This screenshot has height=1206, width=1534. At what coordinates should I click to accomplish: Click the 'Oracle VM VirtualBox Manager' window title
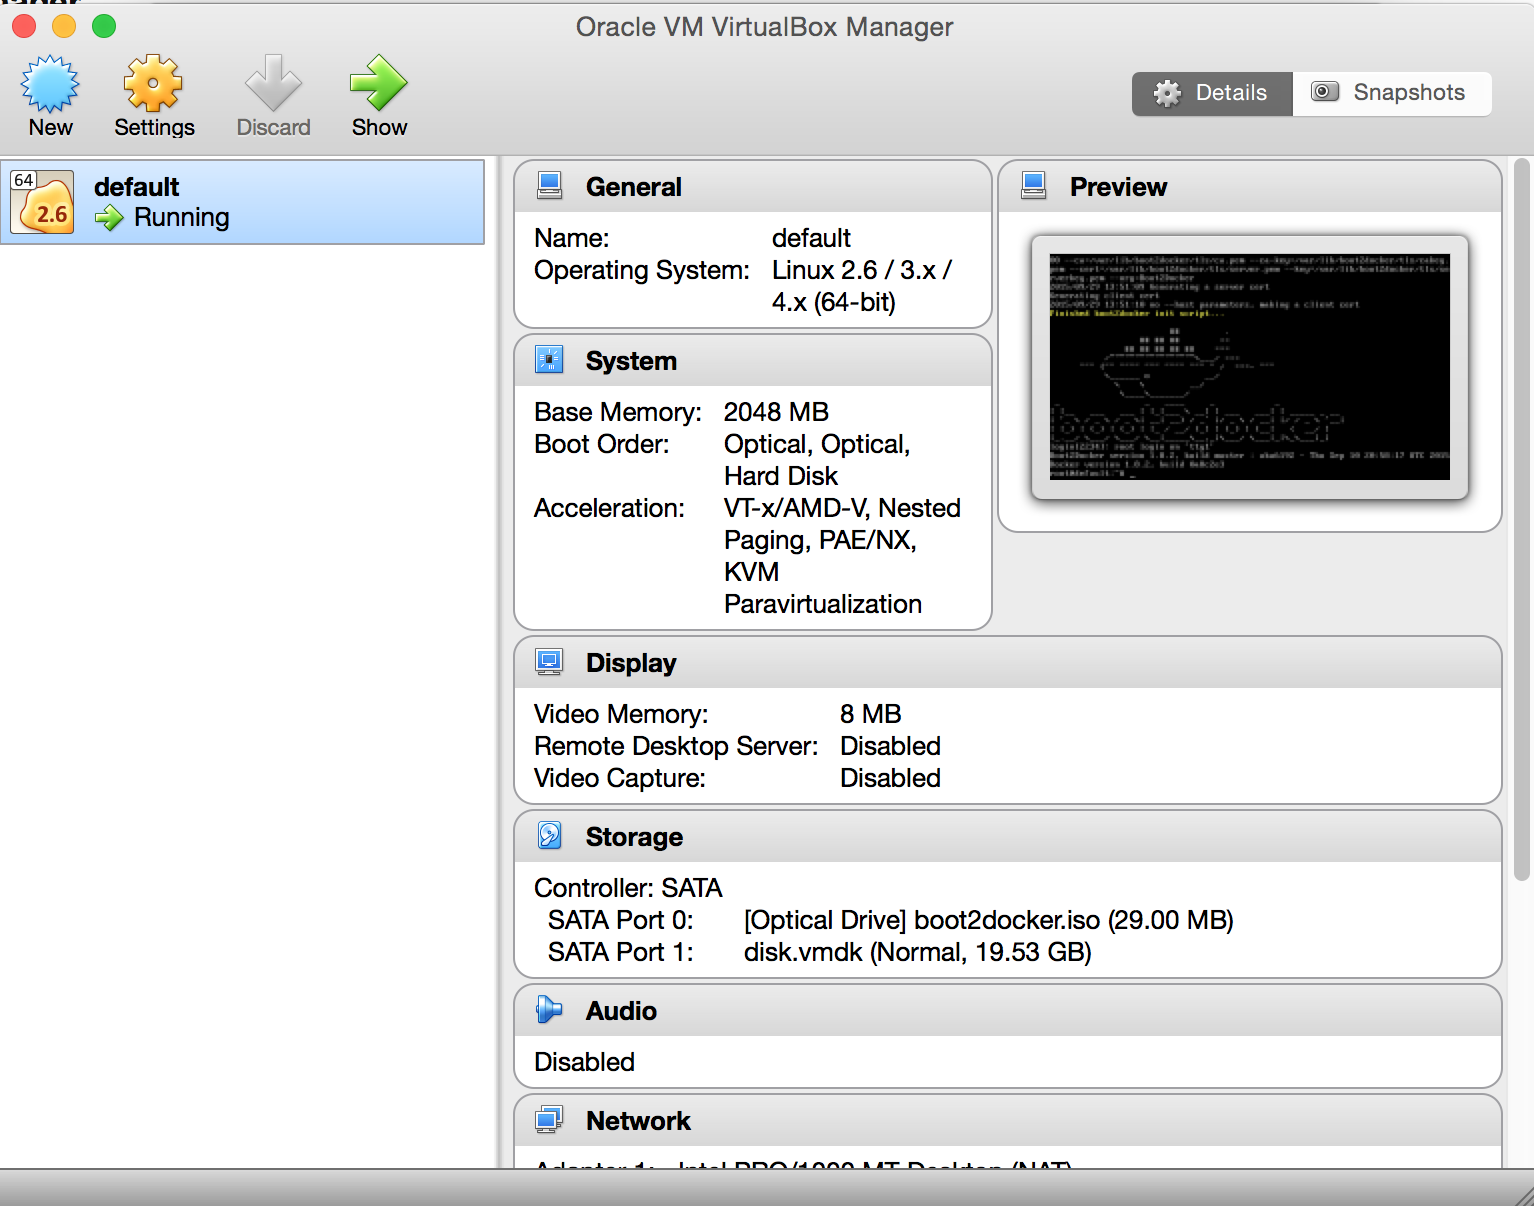764,27
